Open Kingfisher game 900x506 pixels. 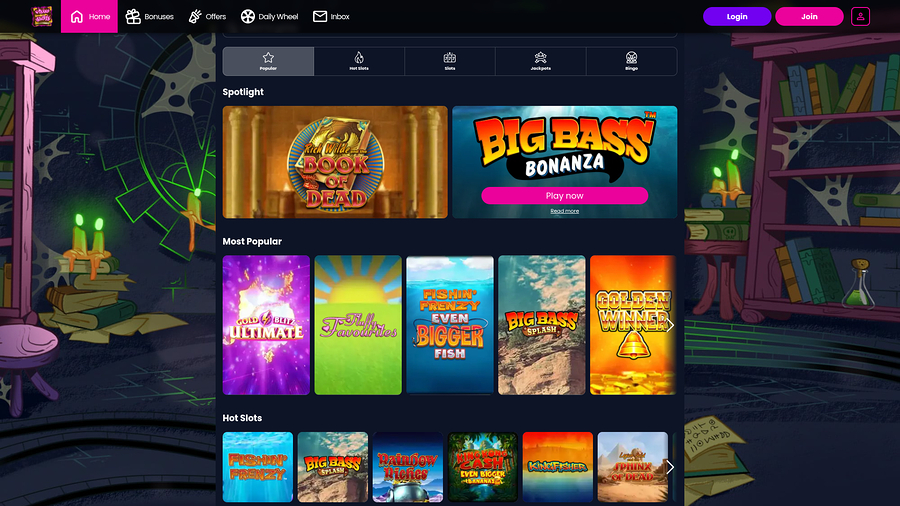click(558, 467)
